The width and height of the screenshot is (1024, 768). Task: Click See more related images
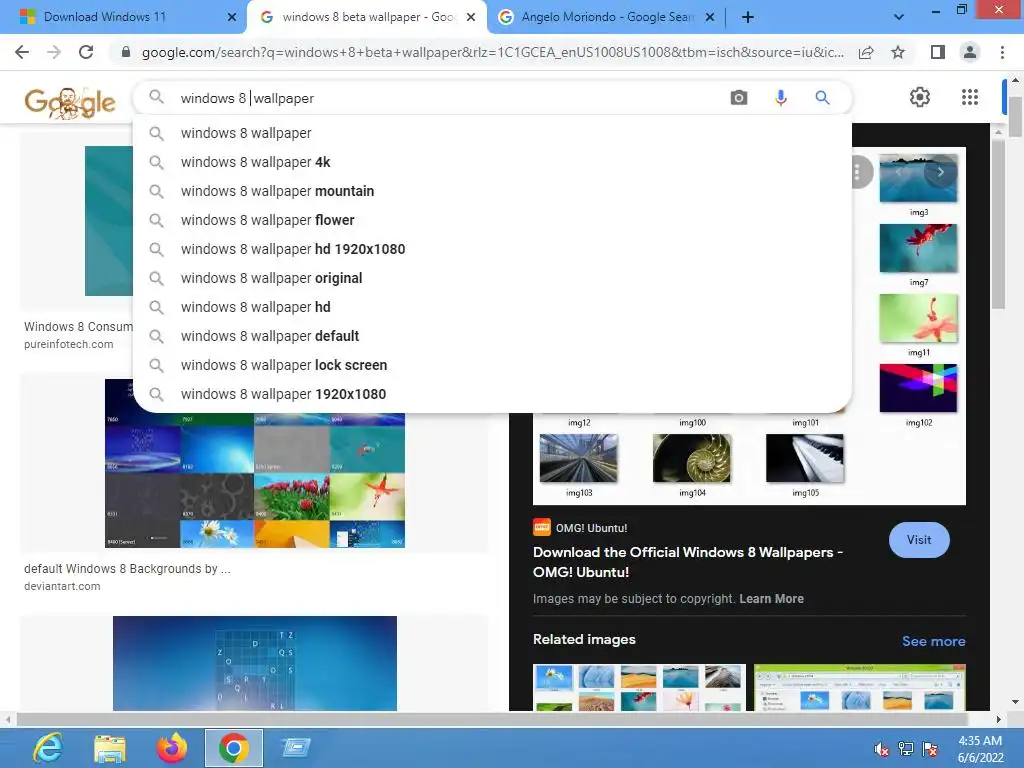coord(933,641)
